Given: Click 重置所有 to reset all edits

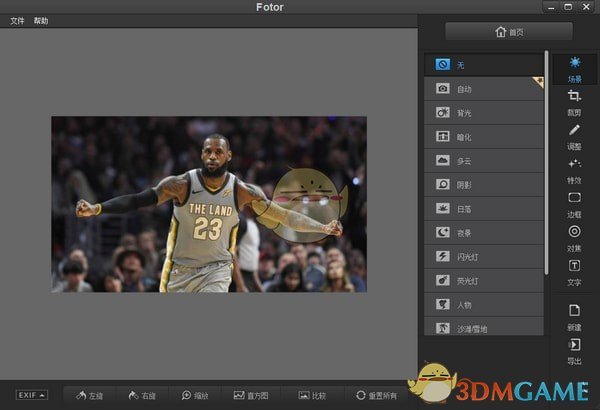Looking at the screenshot, I should 377,395.
